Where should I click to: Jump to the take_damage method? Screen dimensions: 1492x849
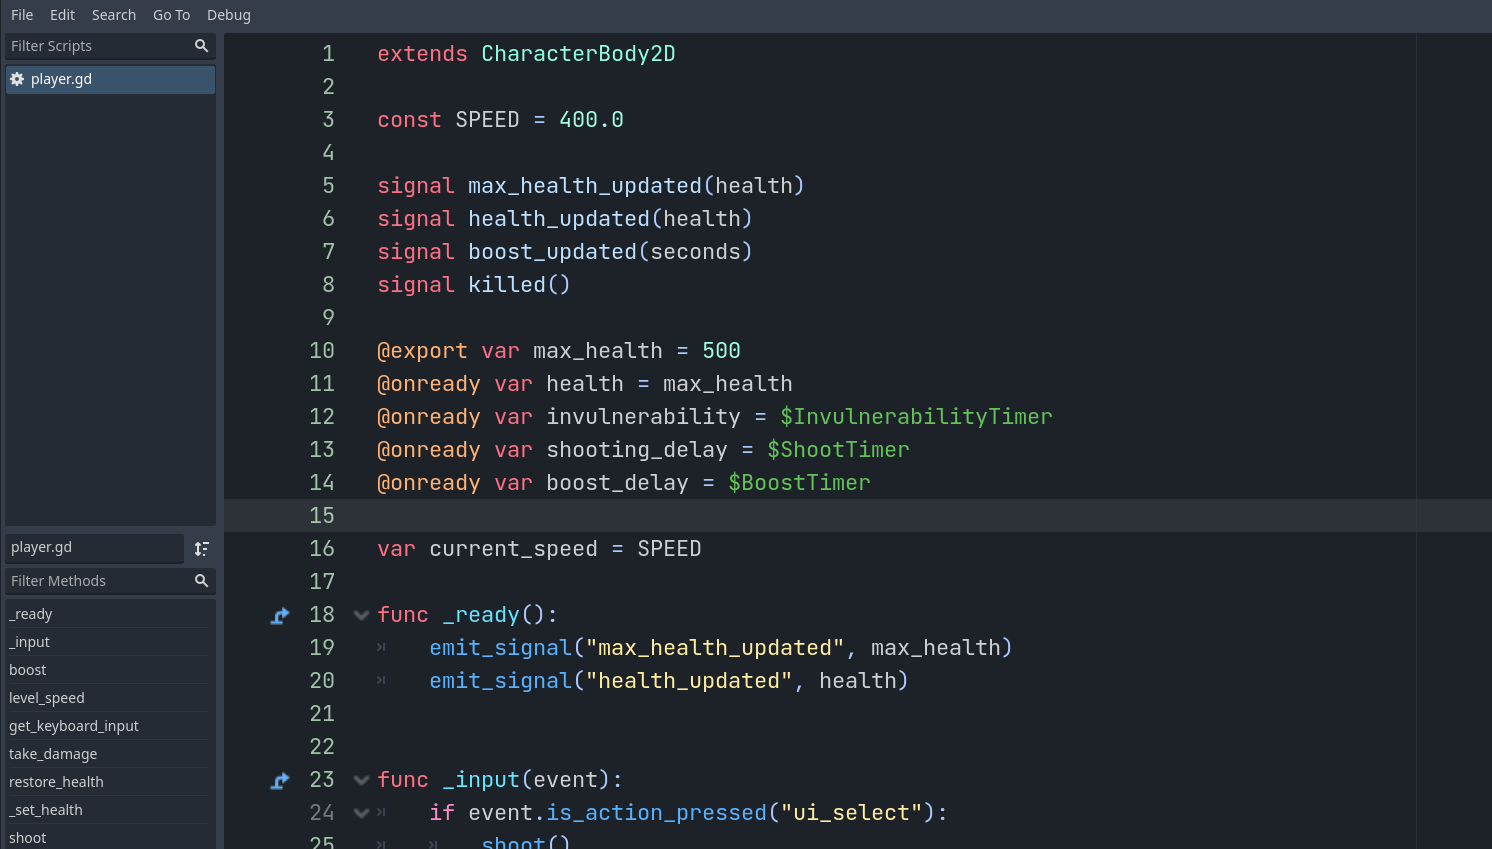click(x=52, y=753)
